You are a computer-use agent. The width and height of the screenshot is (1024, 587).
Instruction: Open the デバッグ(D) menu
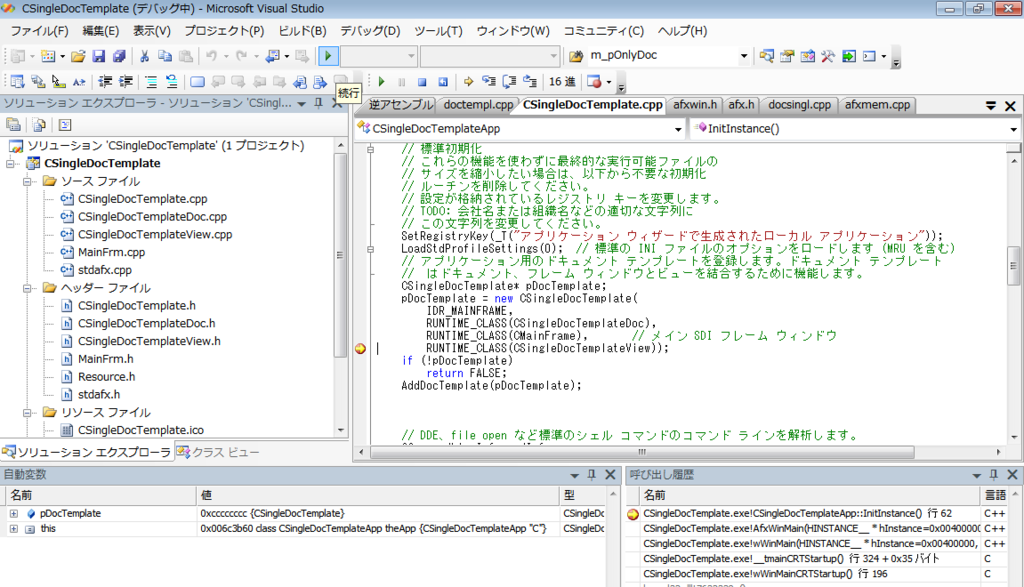(370, 31)
